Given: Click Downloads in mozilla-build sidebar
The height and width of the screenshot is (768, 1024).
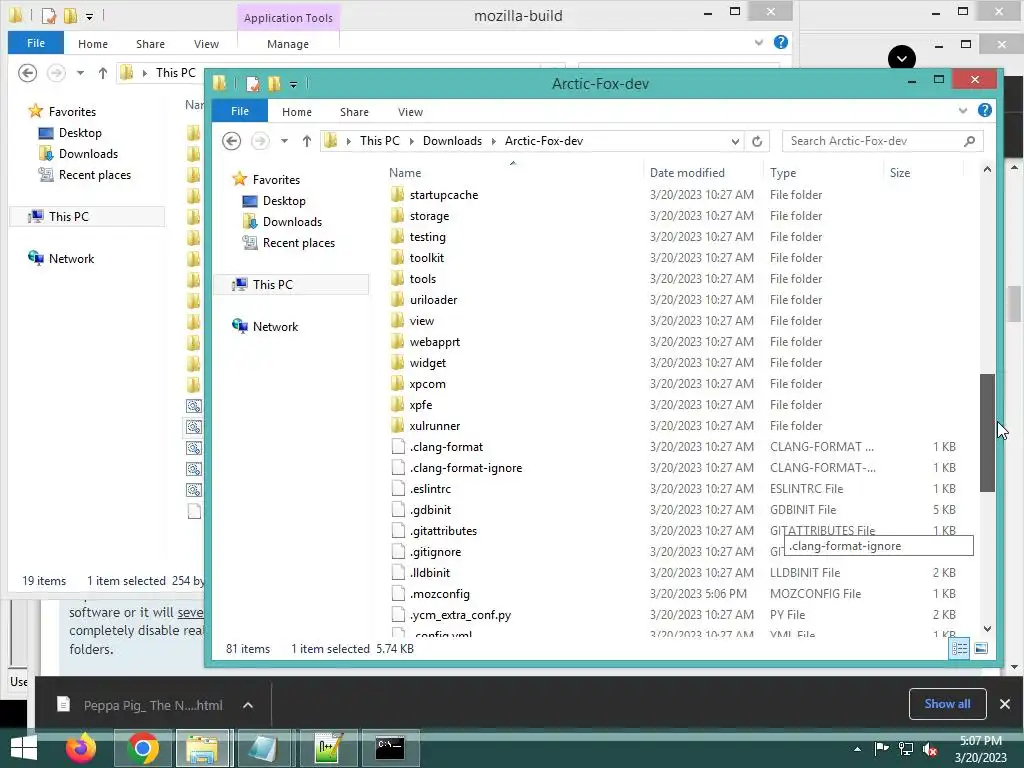Looking at the screenshot, I should coord(88,153).
